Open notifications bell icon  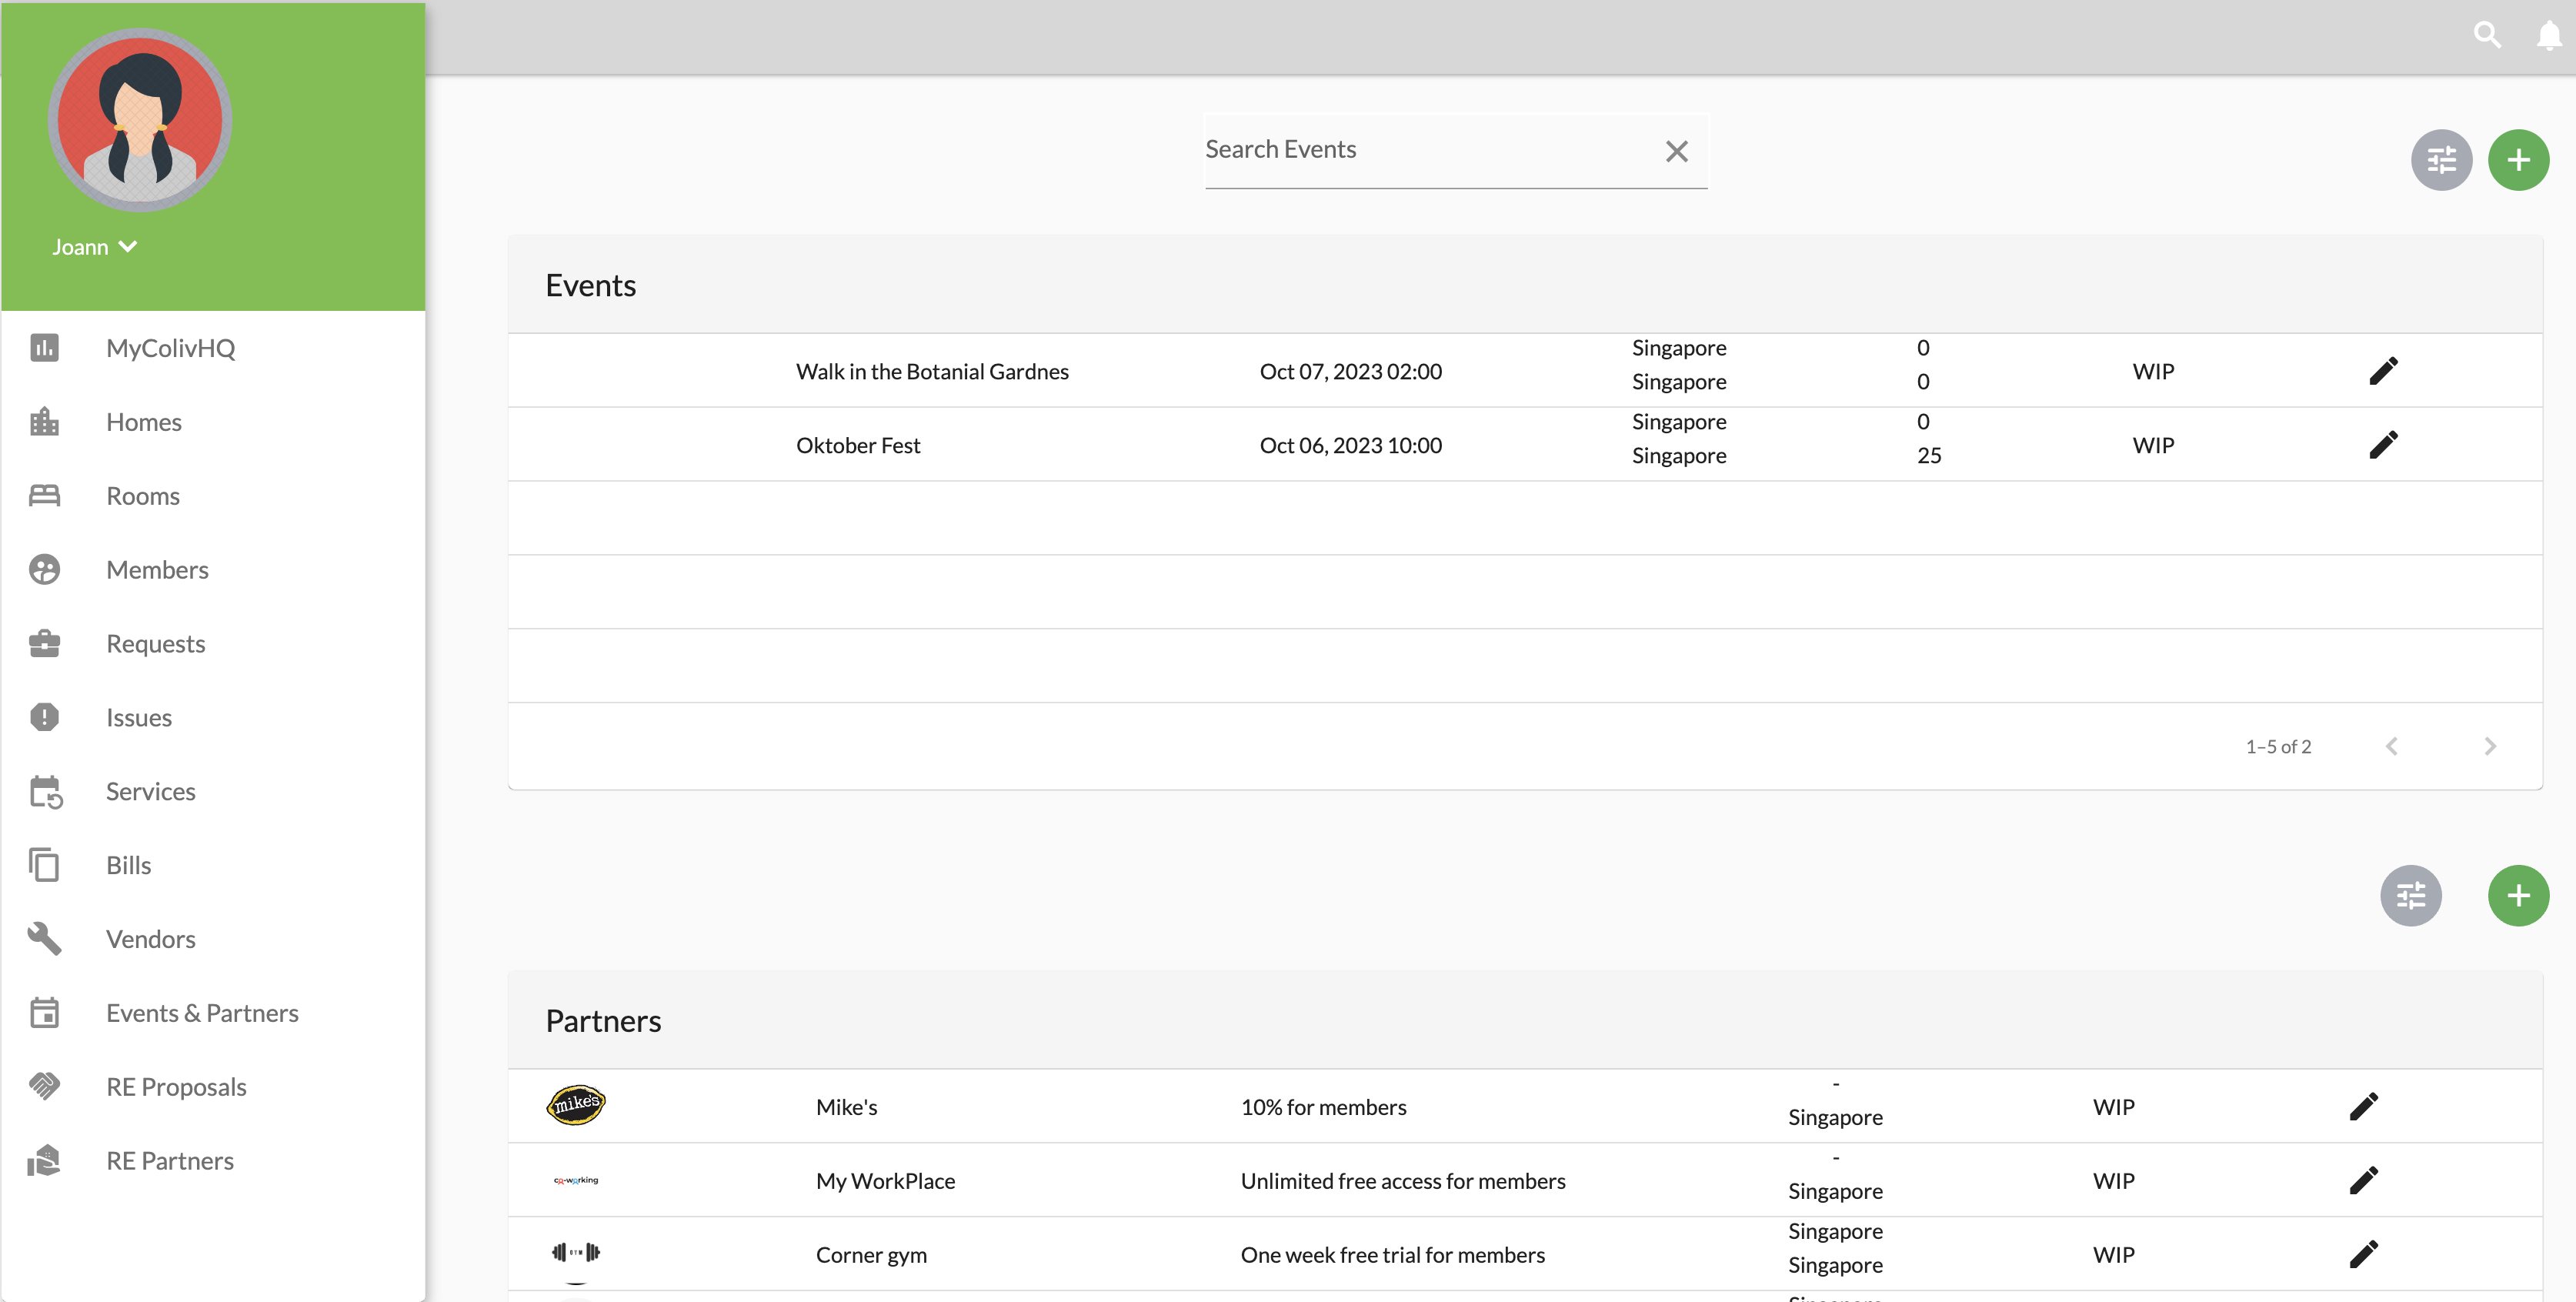(x=2548, y=36)
